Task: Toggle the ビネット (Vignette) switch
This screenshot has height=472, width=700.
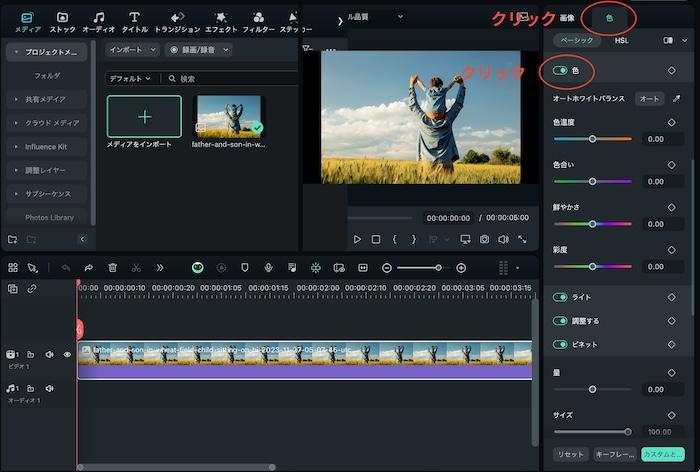Action: coord(560,344)
